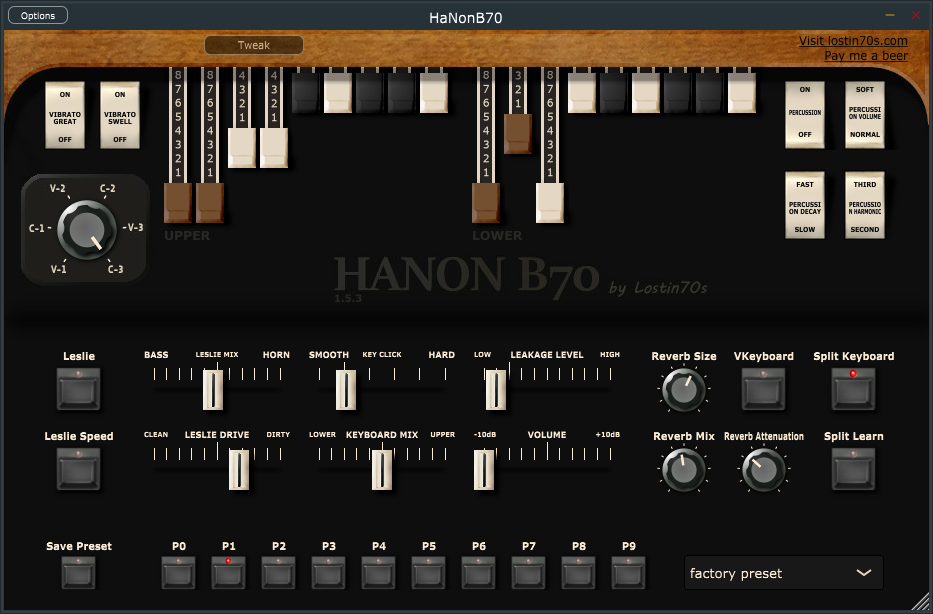933x614 pixels.
Task: Follow the Pay me a beer link
Action: coord(866,55)
